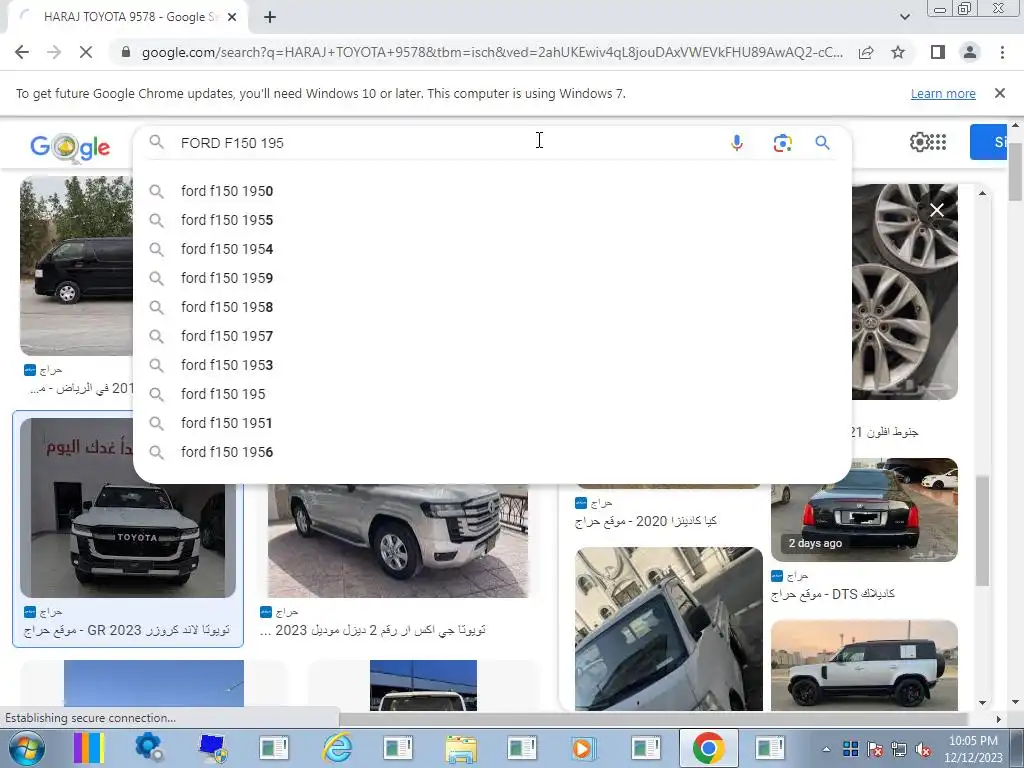Bookmark this page with the star icon
This screenshot has height=768, width=1024.
(x=898, y=52)
